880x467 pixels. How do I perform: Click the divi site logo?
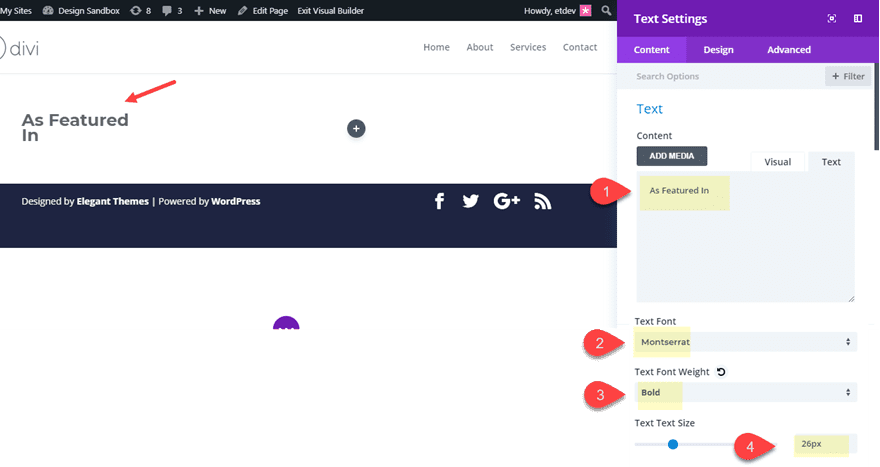19,48
